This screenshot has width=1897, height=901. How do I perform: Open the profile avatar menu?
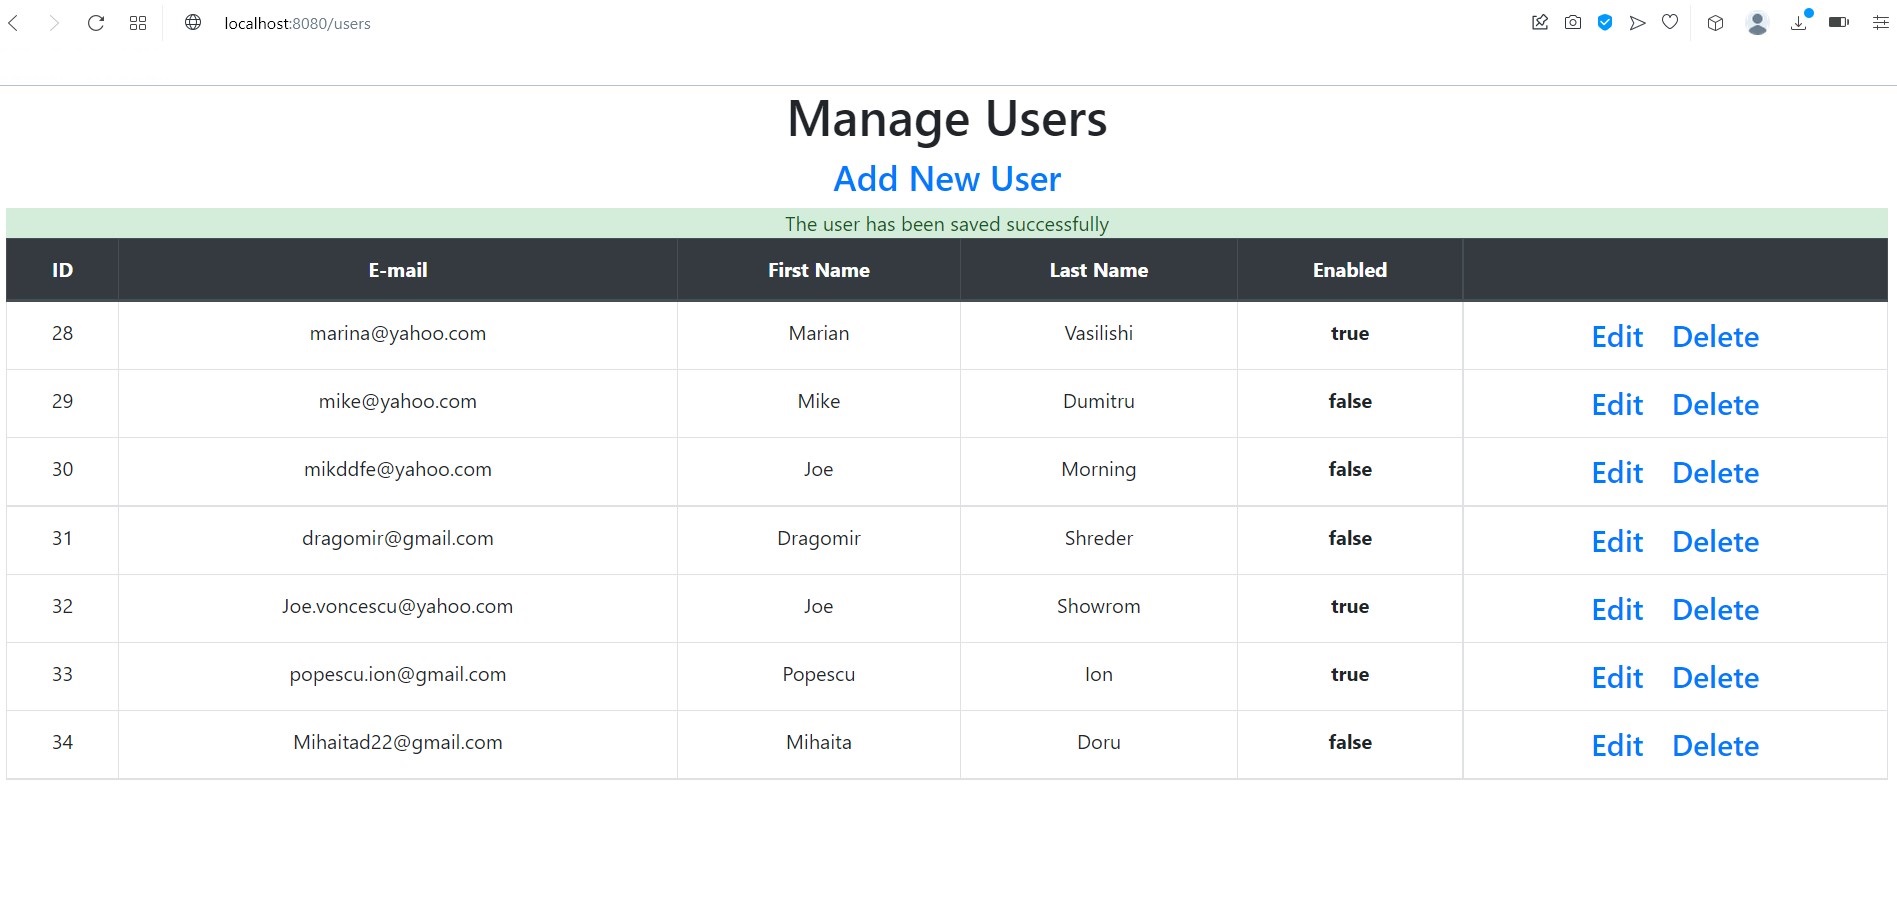1757,22
